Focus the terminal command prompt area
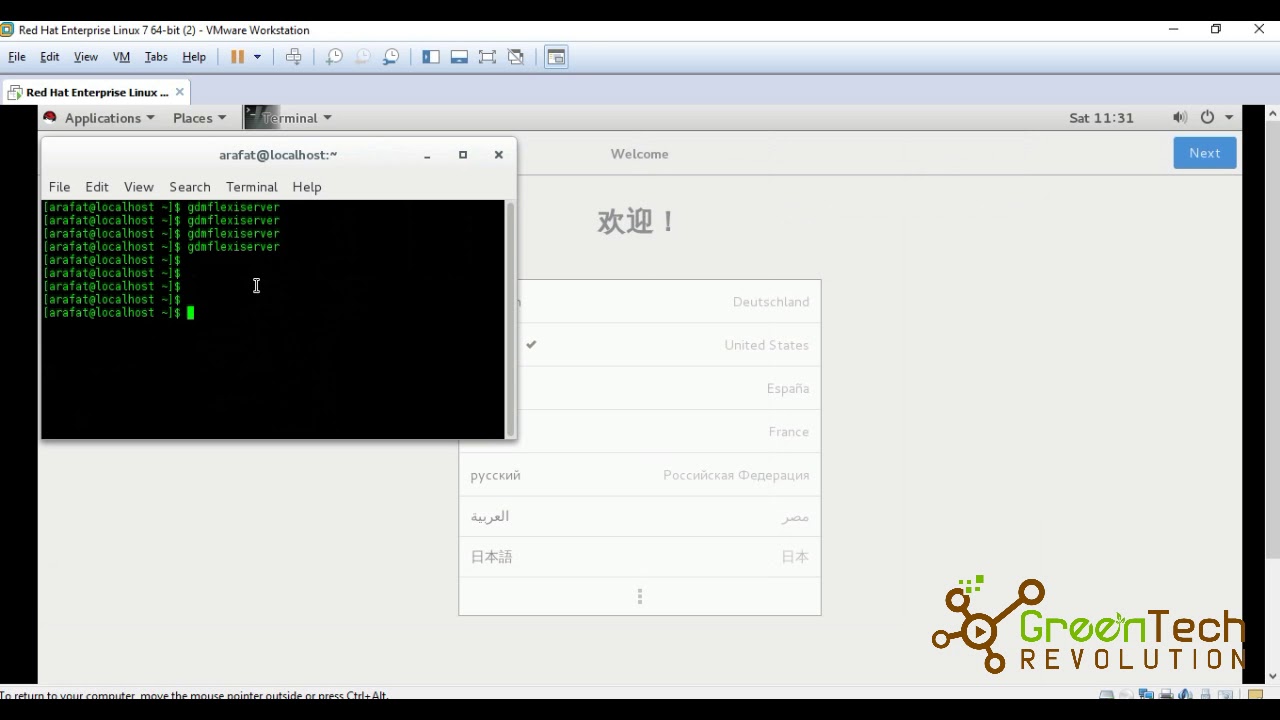The width and height of the screenshot is (1280, 720). 273,319
